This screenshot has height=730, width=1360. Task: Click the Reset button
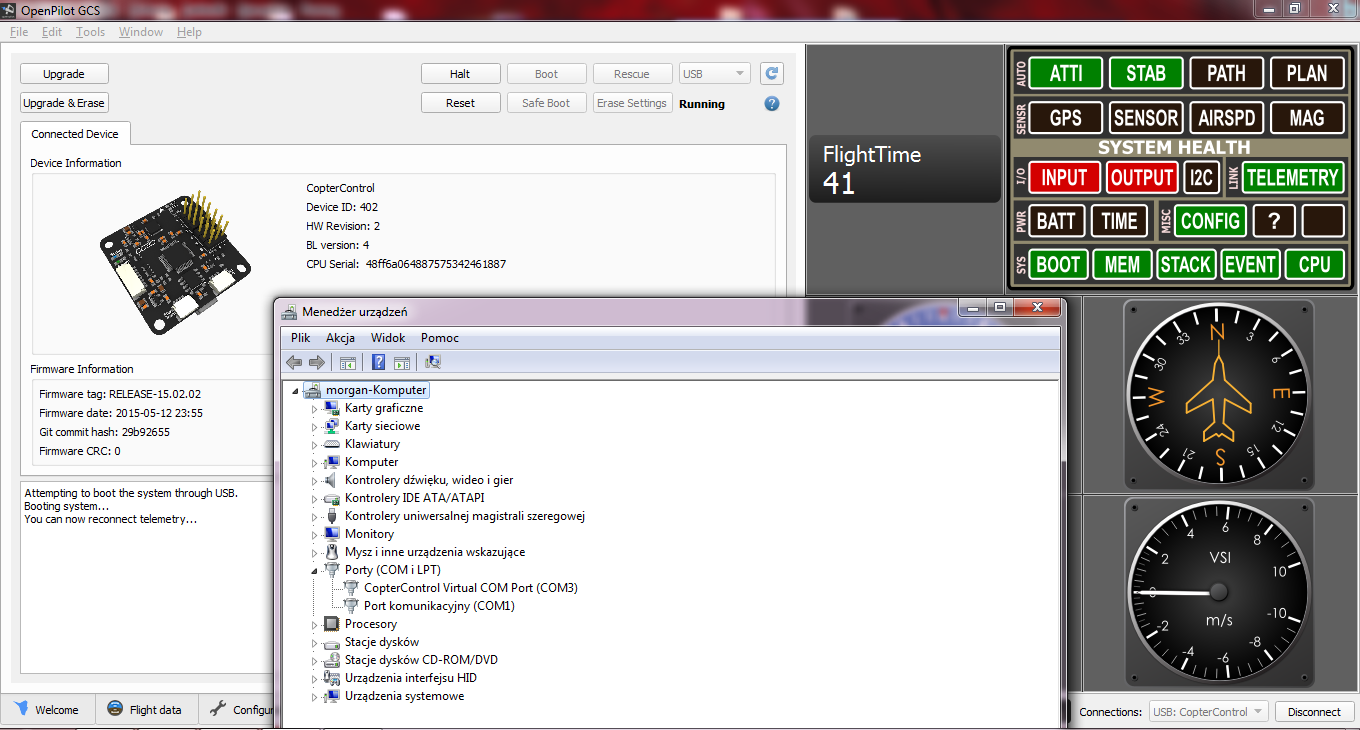coord(460,103)
